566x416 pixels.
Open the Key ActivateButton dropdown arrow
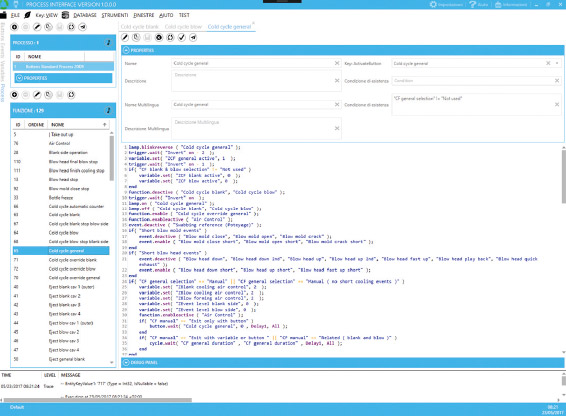click(x=557, y=63)
